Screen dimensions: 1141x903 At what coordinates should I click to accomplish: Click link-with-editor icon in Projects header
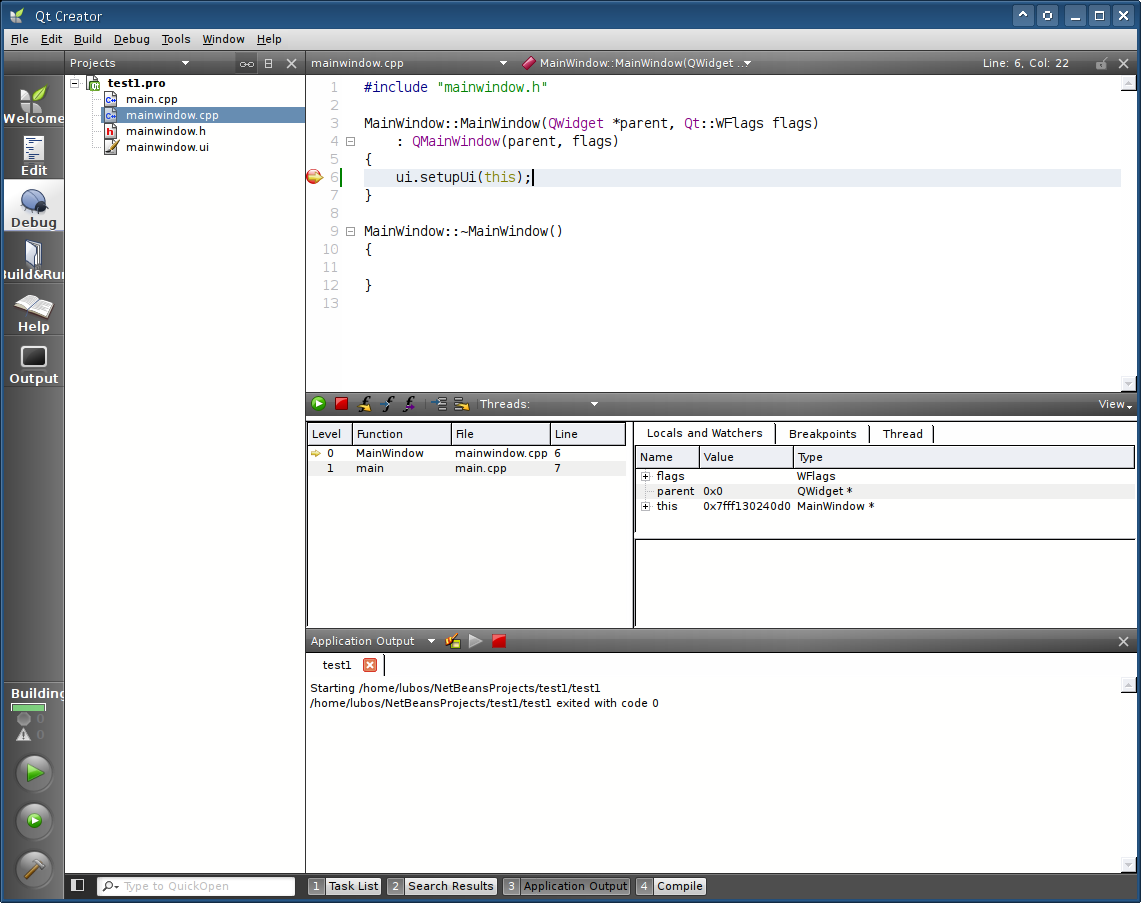(247, 63)
